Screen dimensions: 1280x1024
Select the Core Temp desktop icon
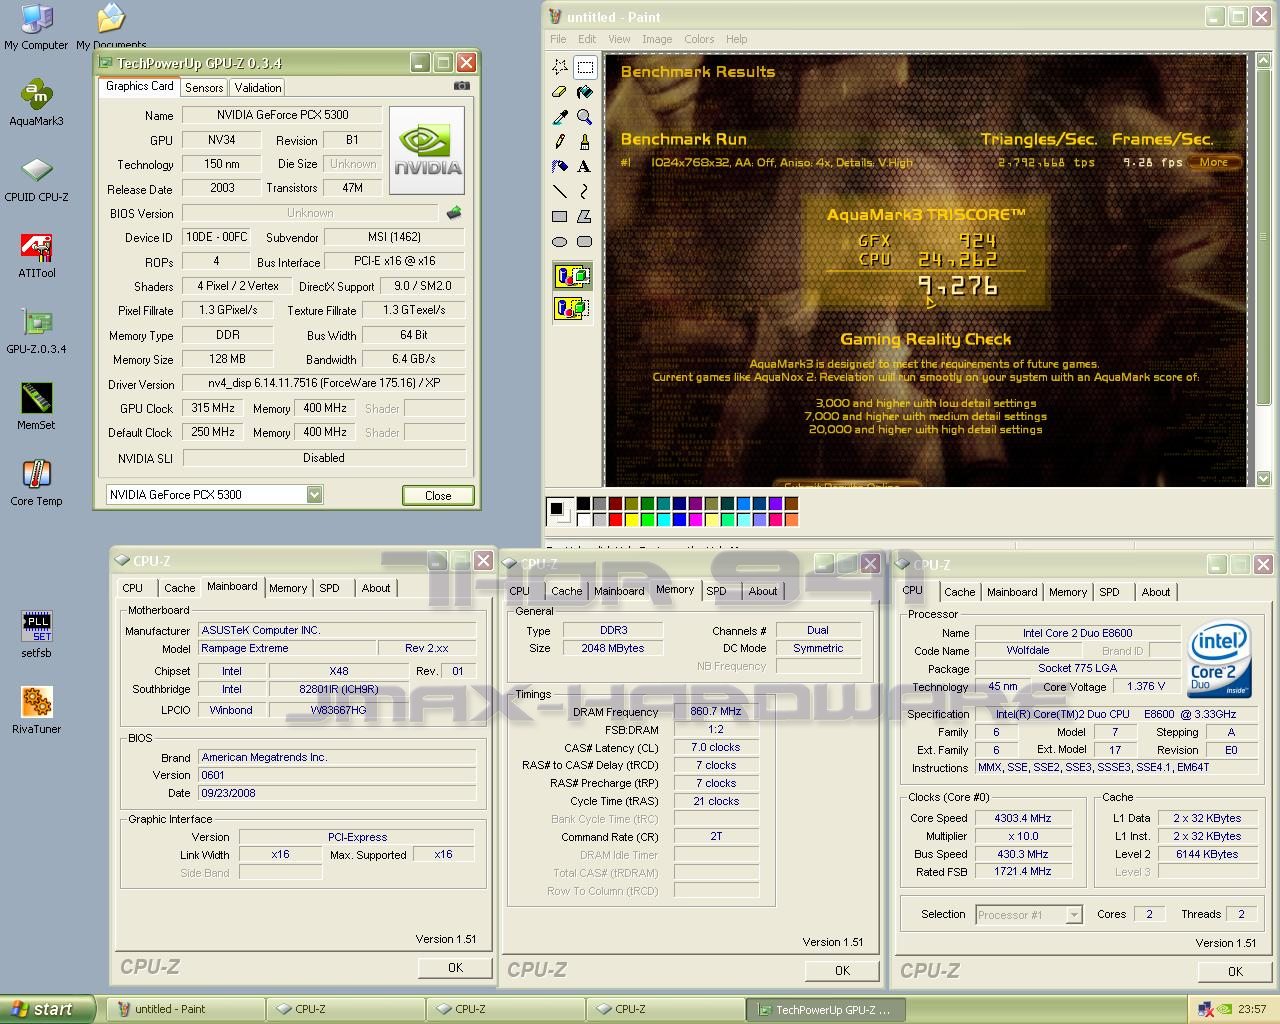tap(36, 483)
